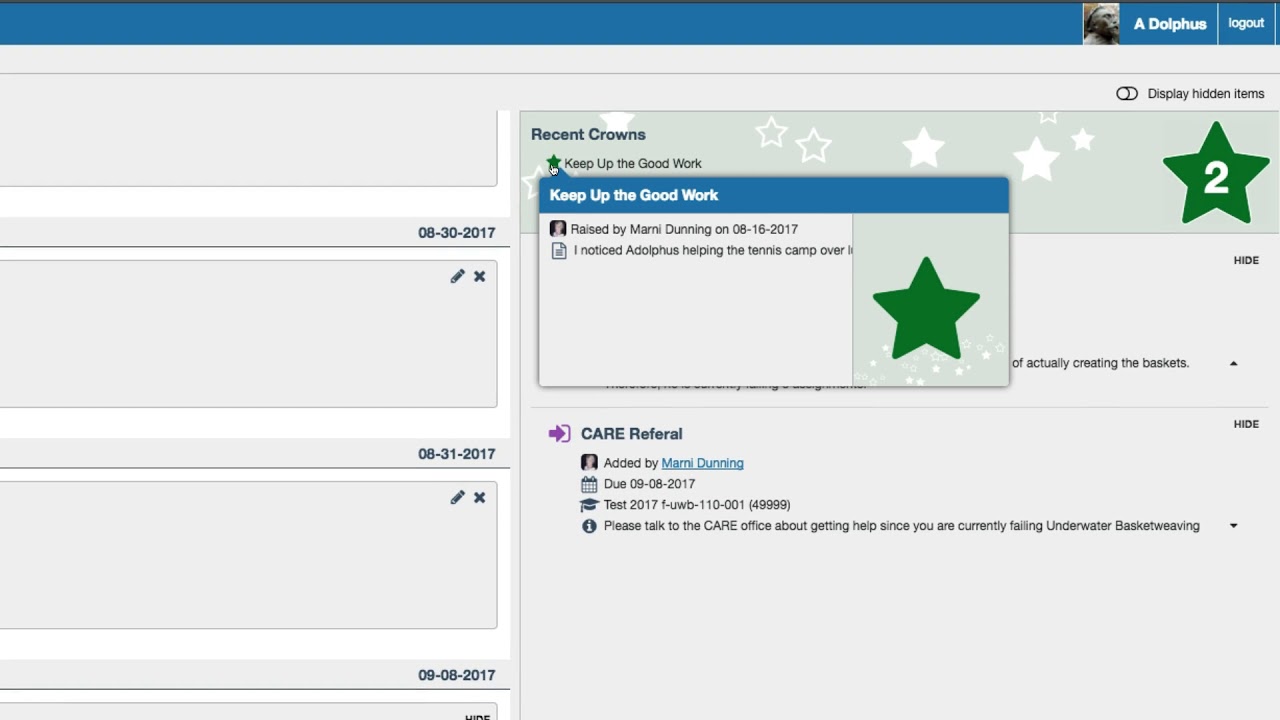Delete the entry under 08-30-2017 with the X
Screen dimensions: 1280x720
pos(479,276)
